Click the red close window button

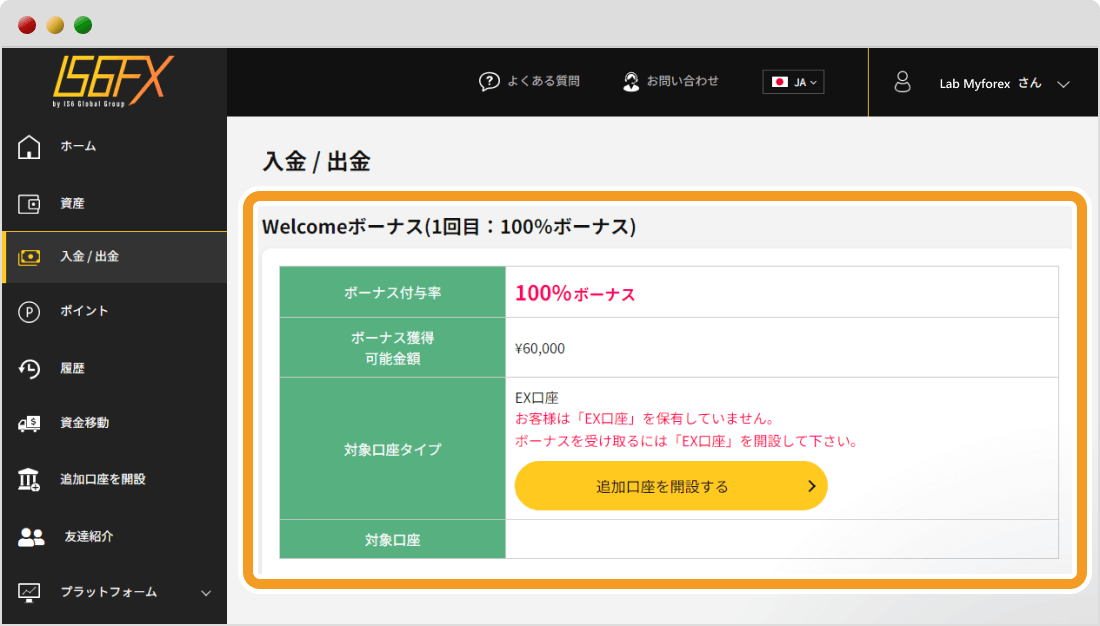click(x=27, y=25)
